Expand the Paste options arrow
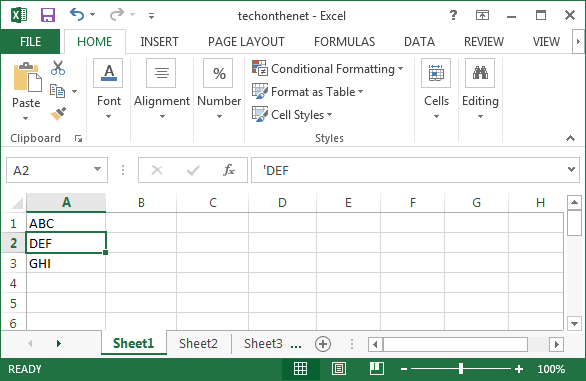Screen dimensions: 586x381 tap(25, 118)
